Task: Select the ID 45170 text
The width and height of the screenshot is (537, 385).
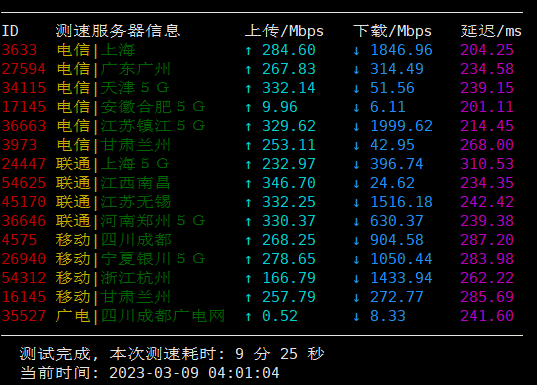Action: click(x=24, y=202)
